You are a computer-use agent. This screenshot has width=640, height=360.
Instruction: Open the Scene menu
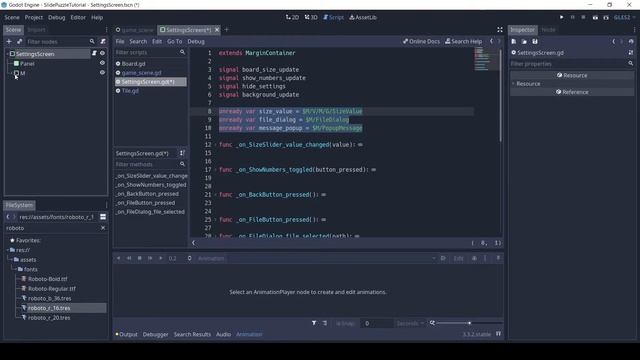(x=12, y=18)
